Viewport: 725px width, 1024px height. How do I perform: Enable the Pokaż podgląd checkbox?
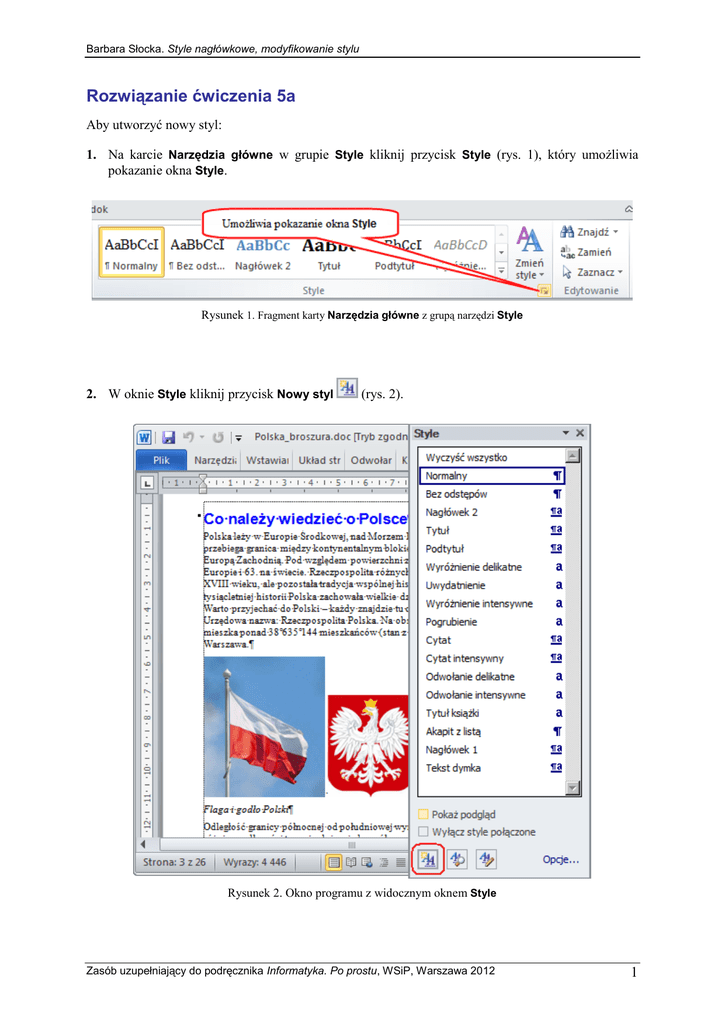tap(425, 814)
